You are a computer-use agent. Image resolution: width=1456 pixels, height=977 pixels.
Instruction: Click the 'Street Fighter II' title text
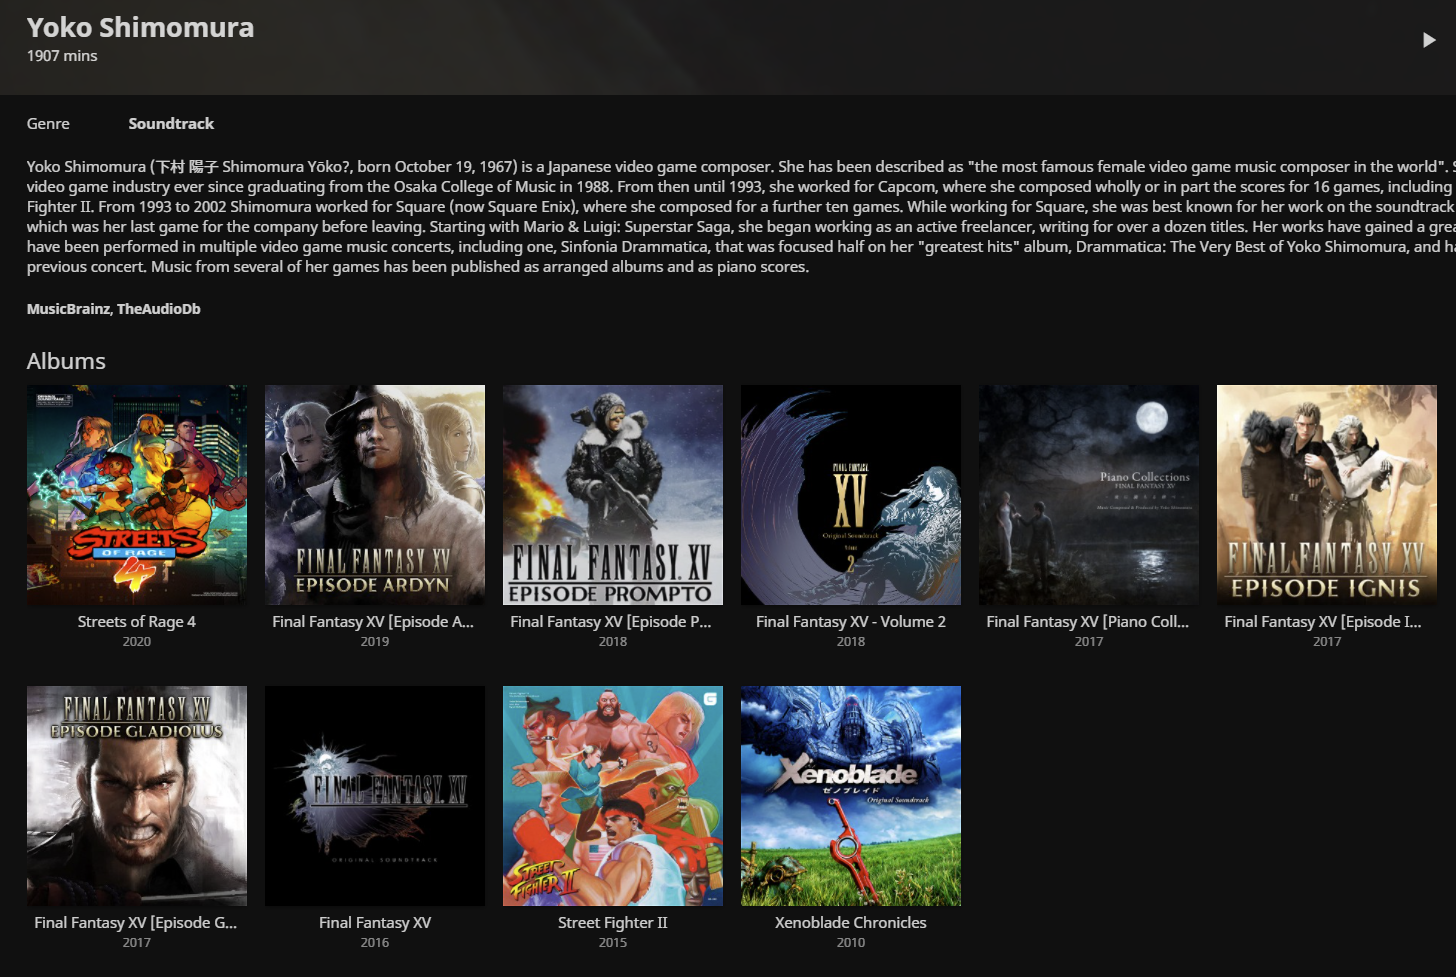tap(613, 923)
